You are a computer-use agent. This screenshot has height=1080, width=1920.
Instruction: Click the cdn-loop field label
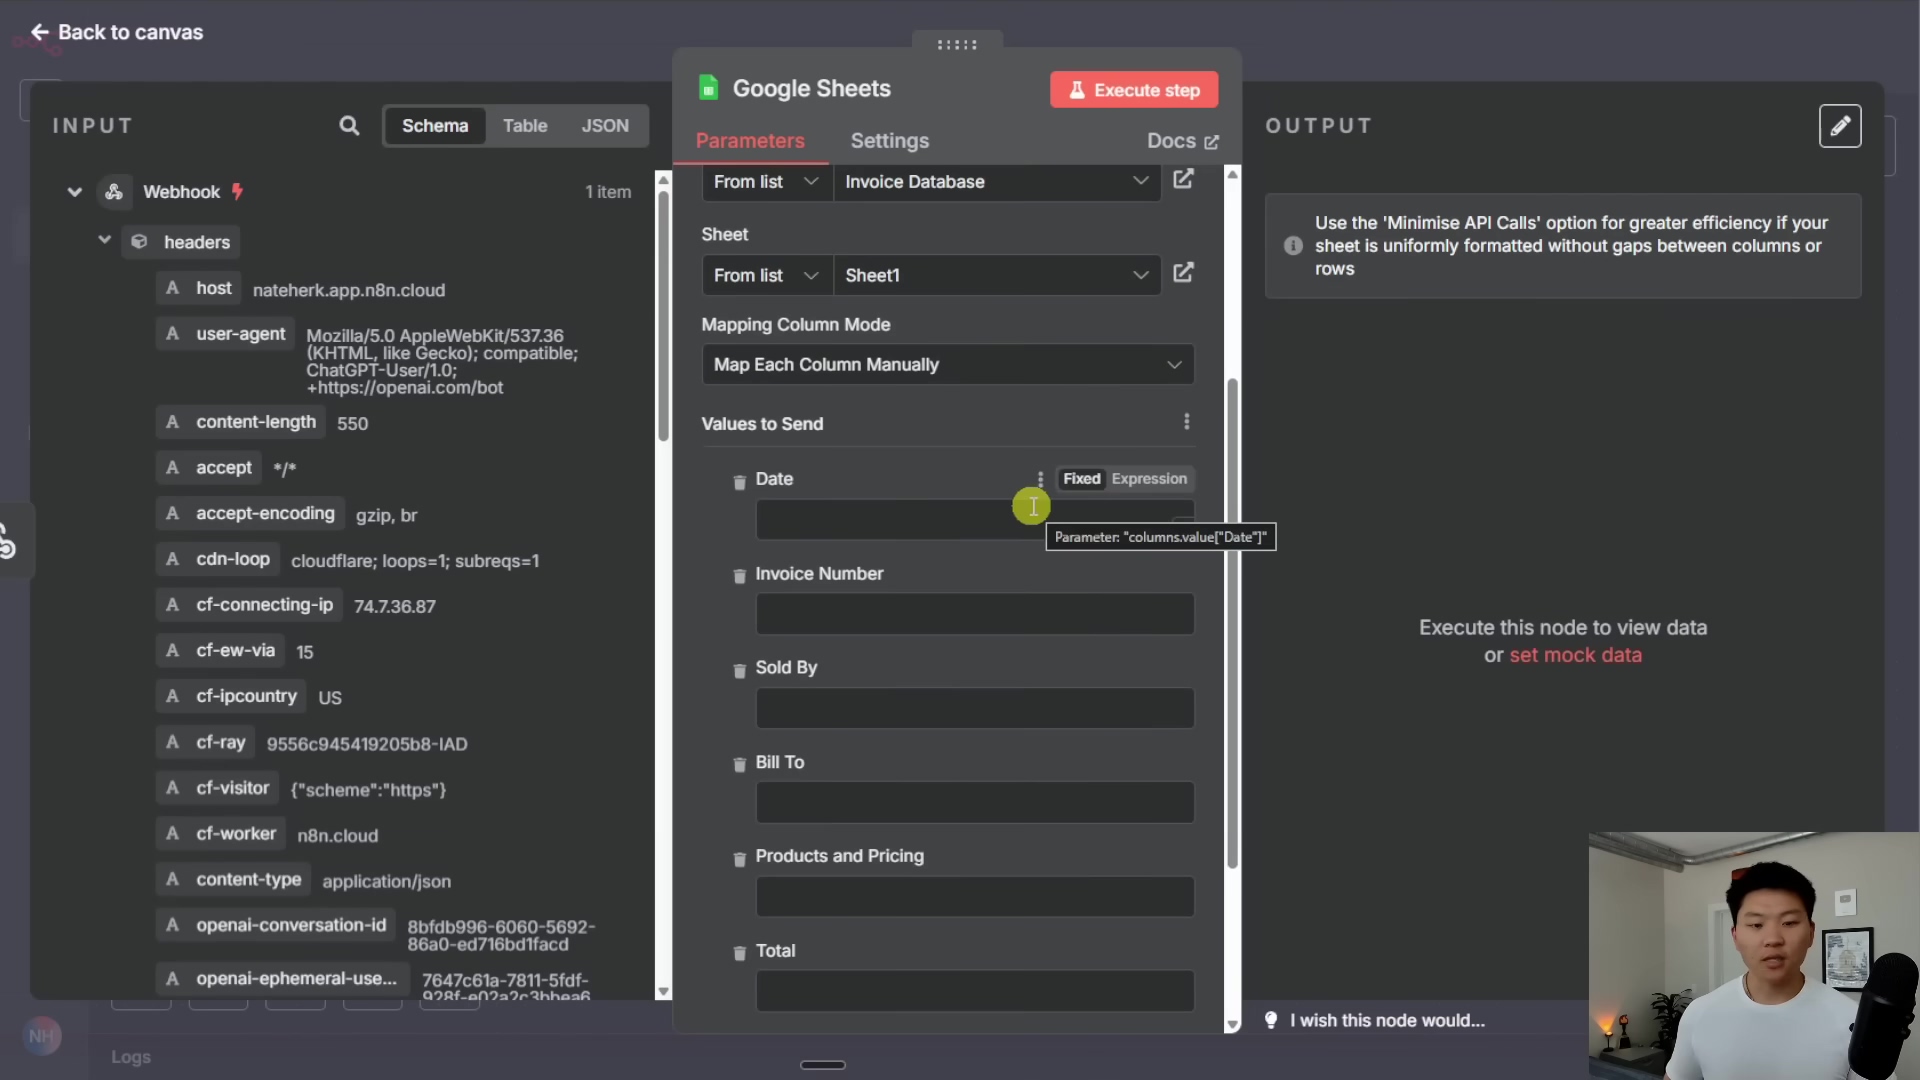click(233, 559)
